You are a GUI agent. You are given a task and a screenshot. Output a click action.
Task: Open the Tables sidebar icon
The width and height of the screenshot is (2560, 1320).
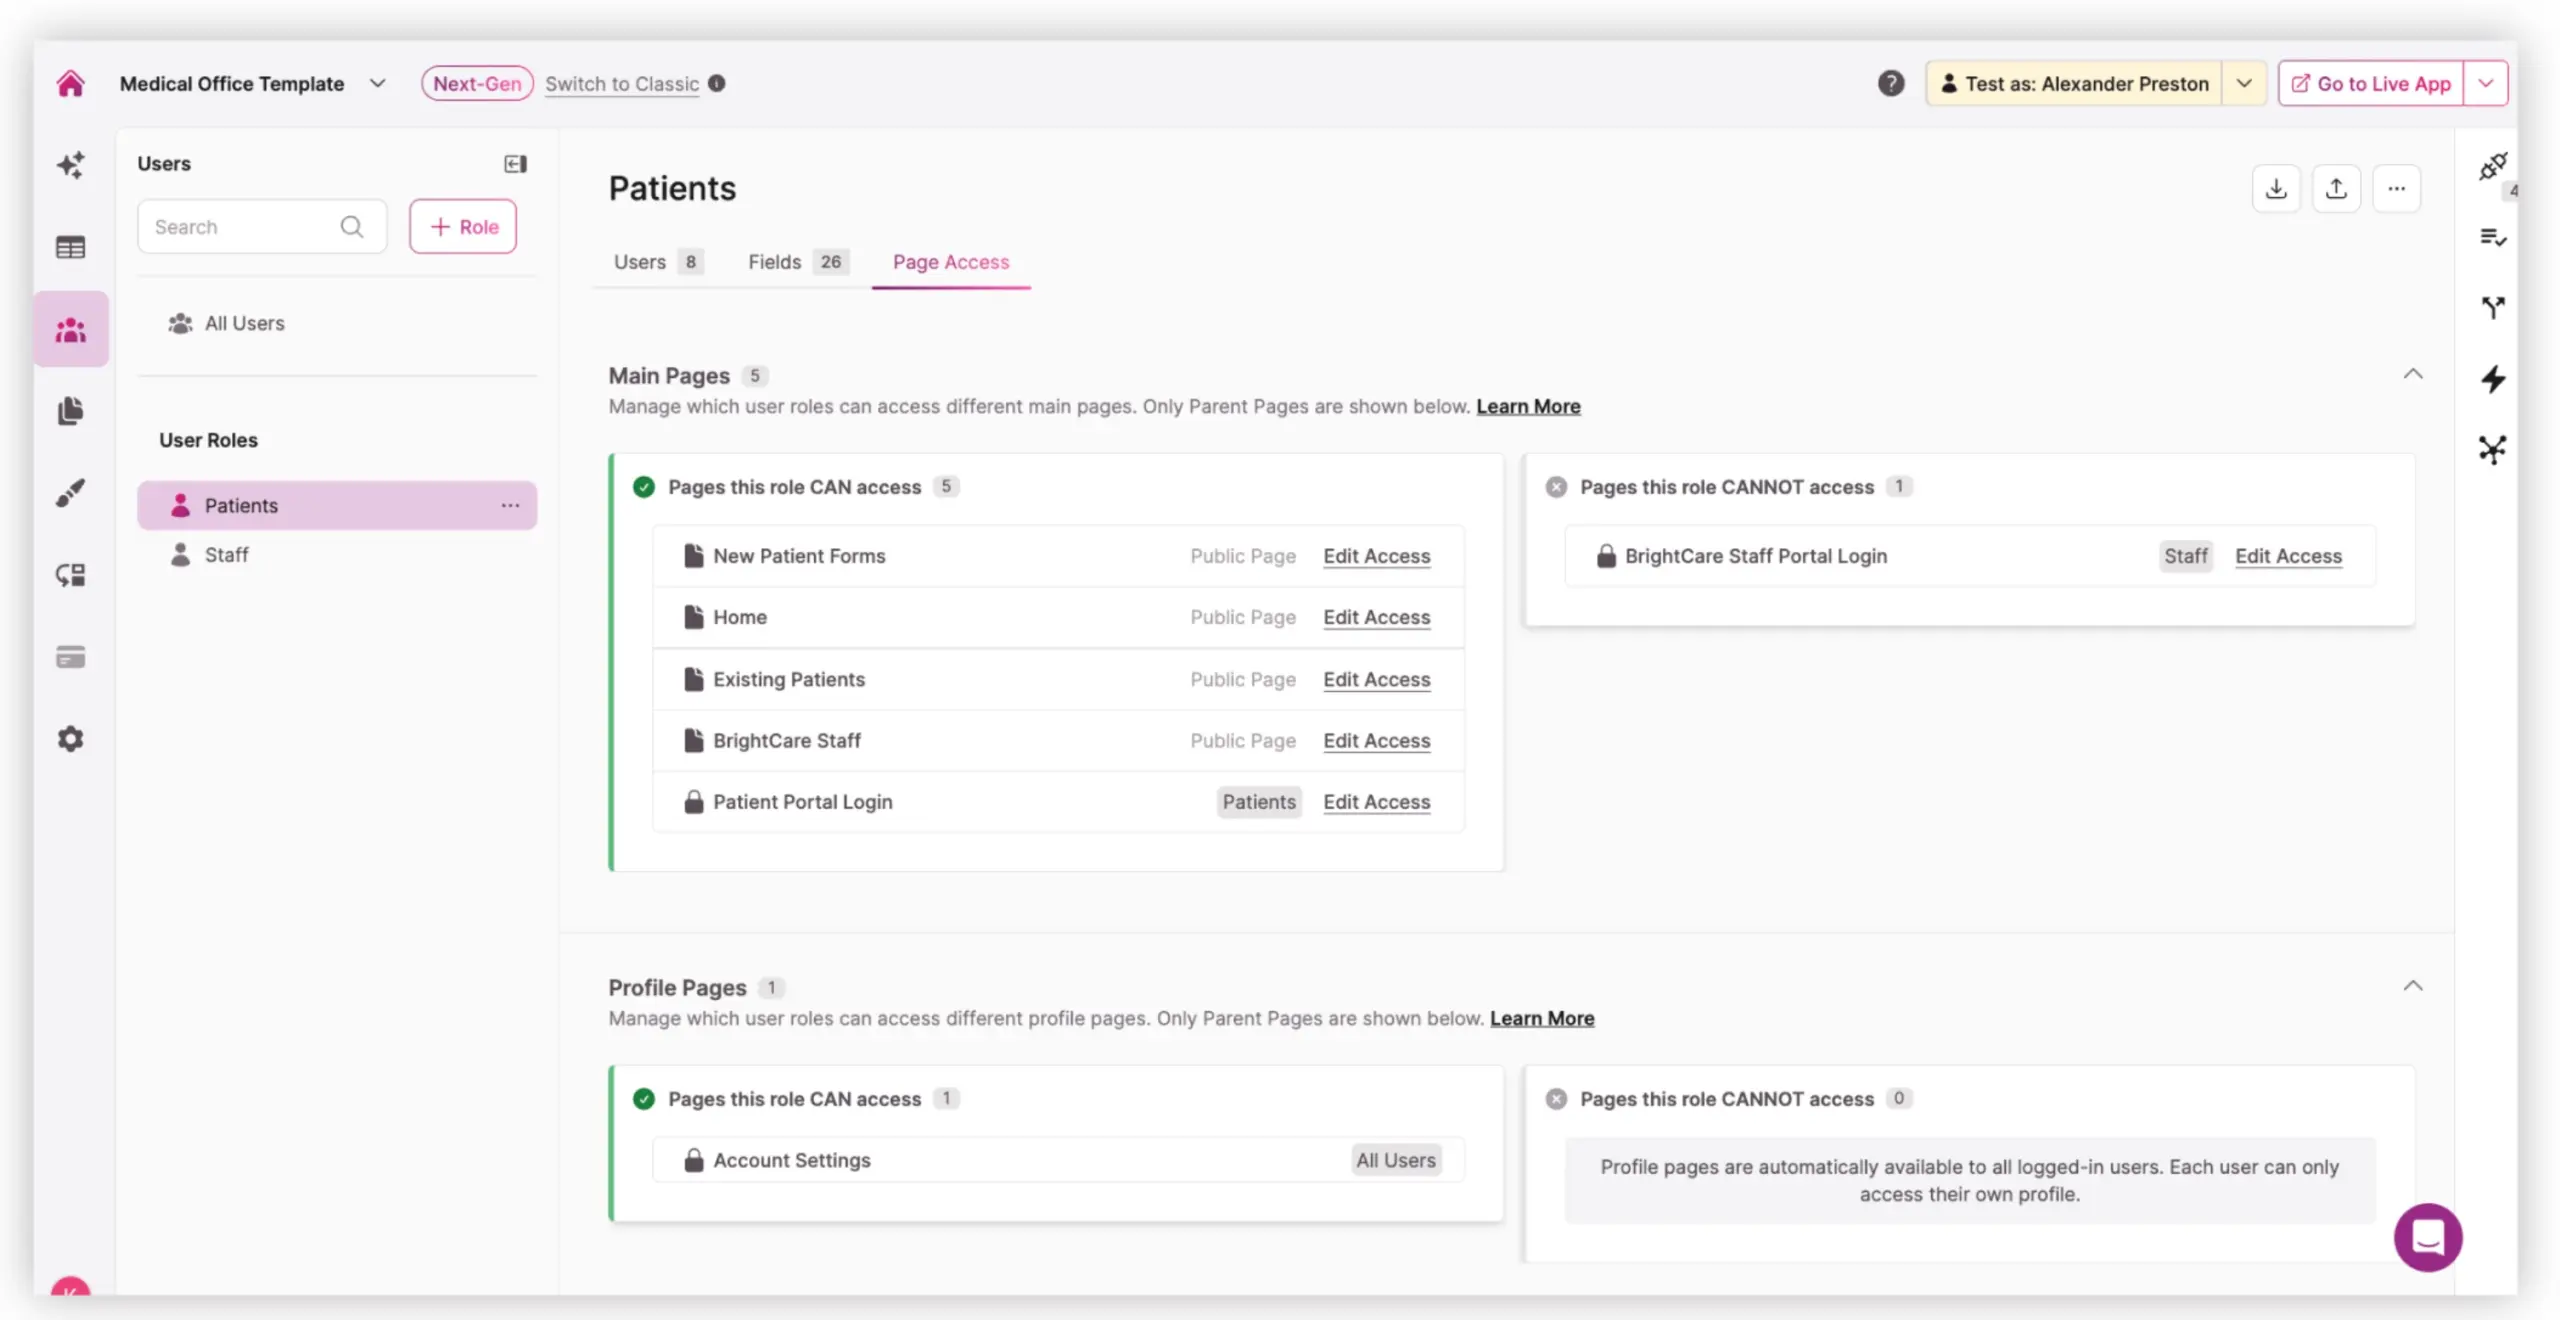[70, 247]
